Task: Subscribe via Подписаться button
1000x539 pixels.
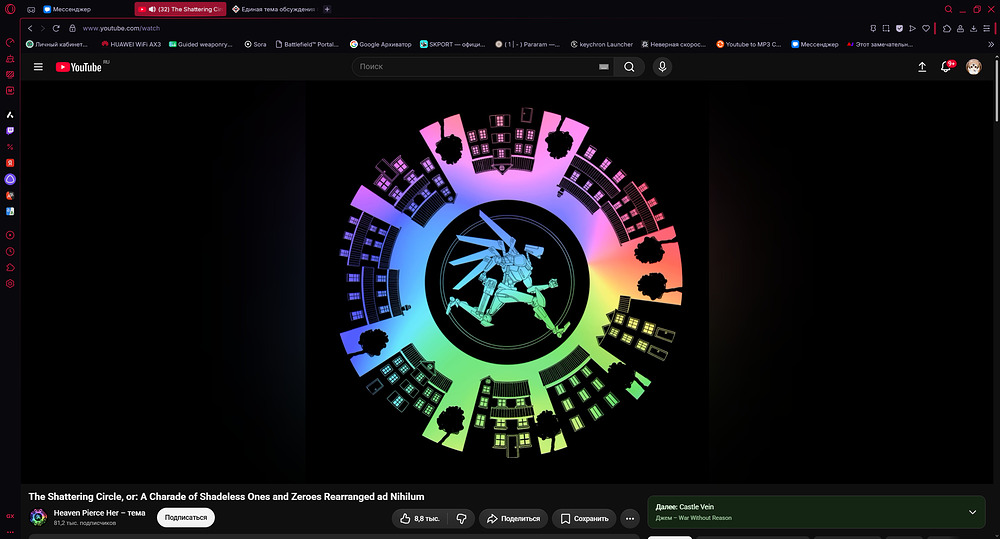Action: [x=186, y=517]
